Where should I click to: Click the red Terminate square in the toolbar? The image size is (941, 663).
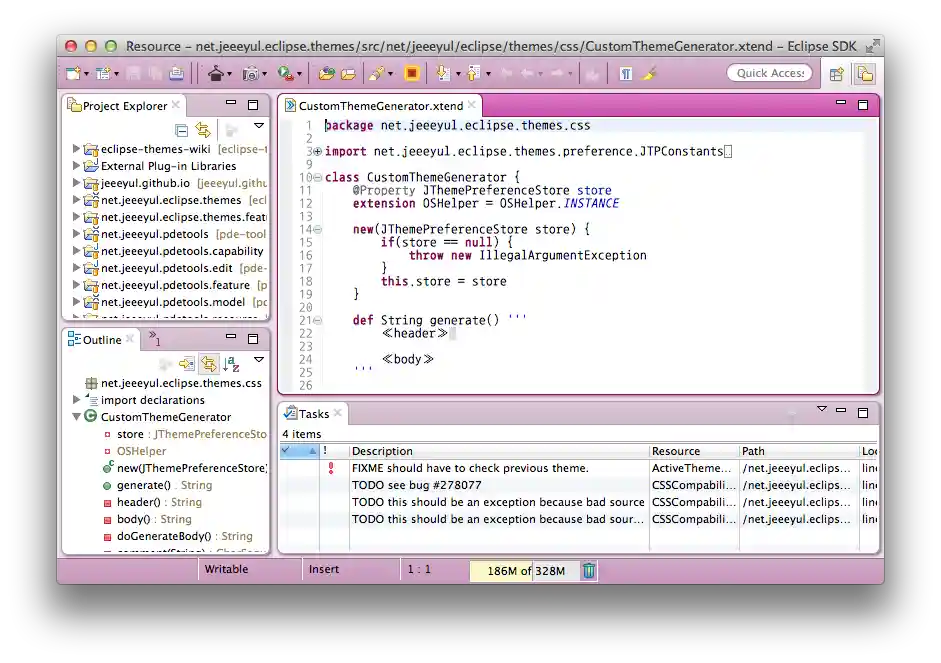coord(411,72)
